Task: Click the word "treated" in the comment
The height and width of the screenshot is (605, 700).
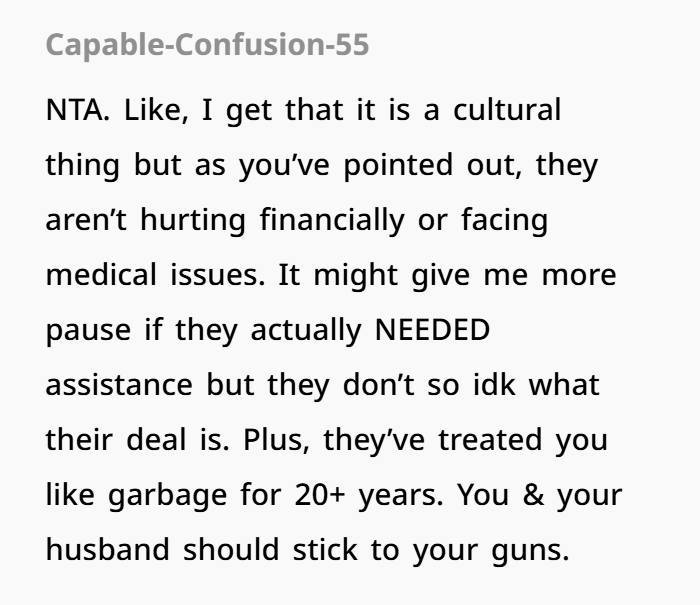Action: 490,439
